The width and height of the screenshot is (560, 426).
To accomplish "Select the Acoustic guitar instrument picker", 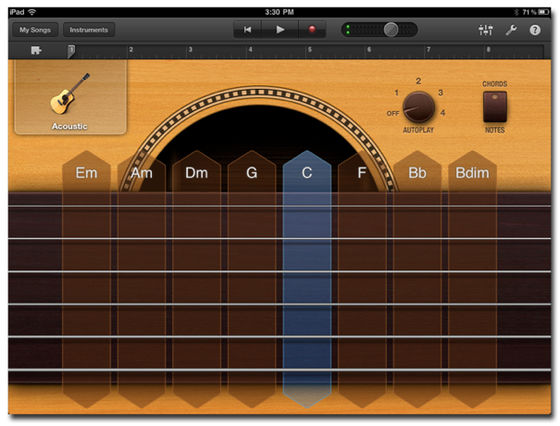I will [70, 97].
